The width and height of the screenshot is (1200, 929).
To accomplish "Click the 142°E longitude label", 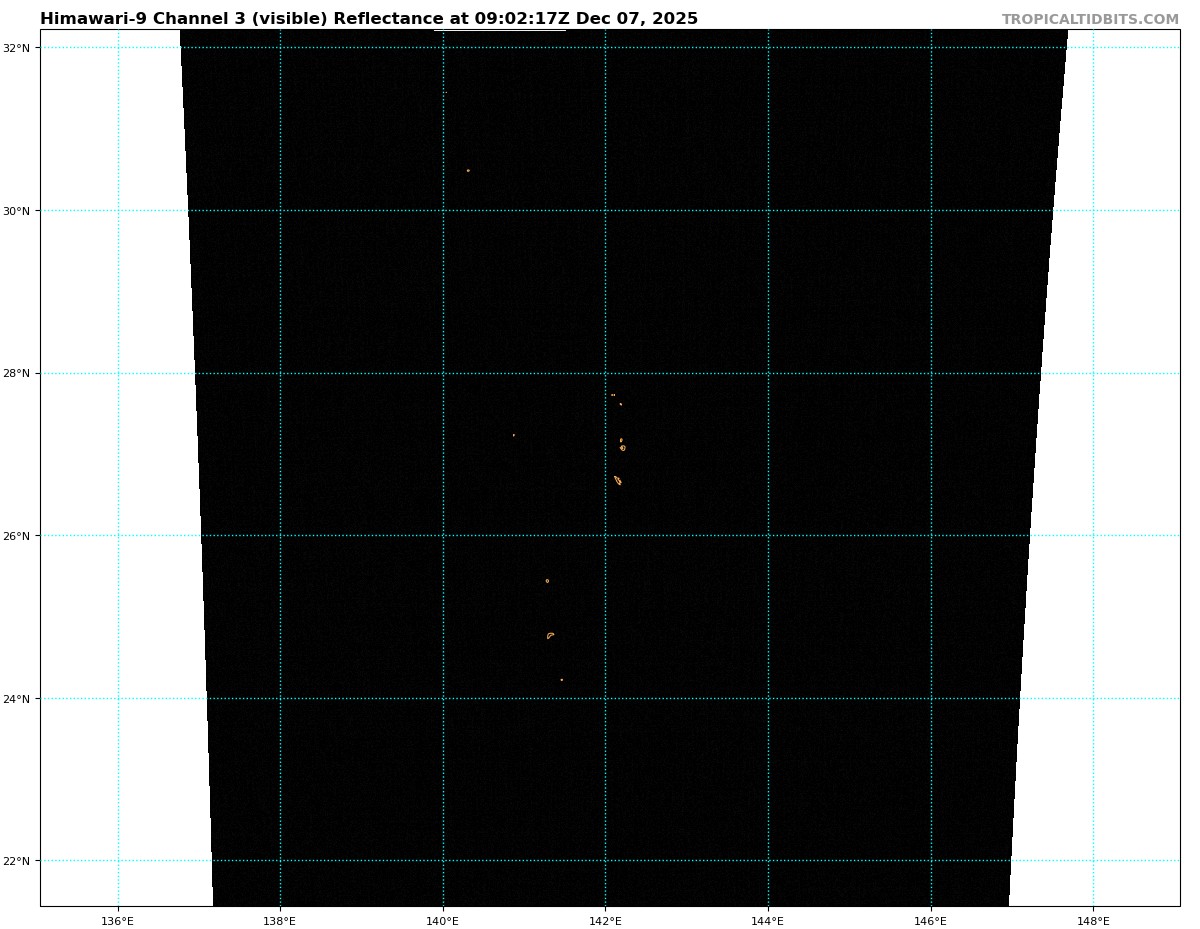I will [605, 921].
